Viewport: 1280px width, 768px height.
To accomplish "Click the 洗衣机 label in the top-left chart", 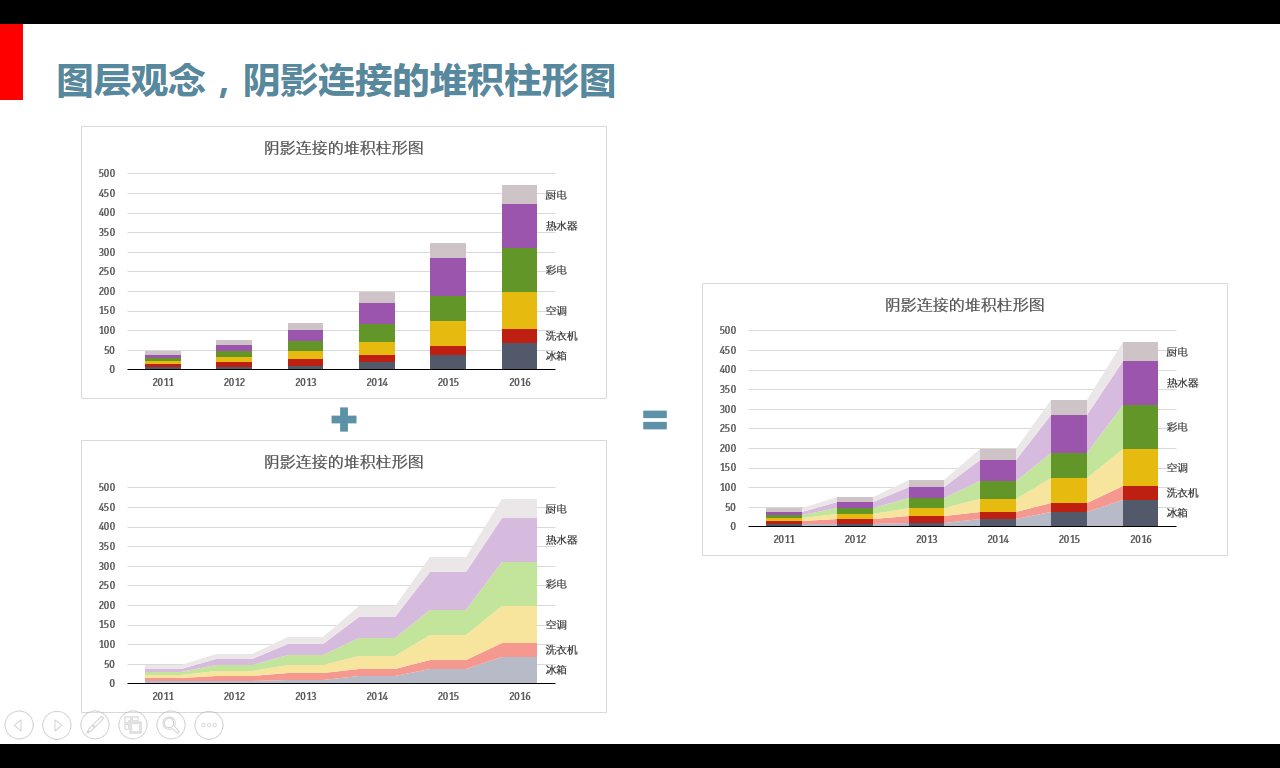I will (562, 336).
